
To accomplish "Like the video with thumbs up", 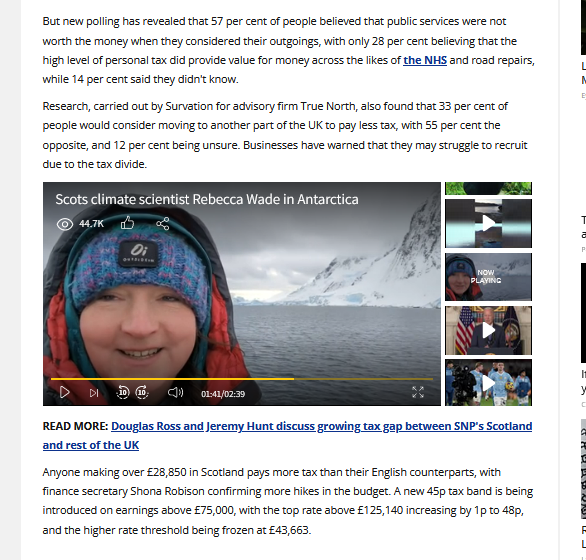I will click(x=127, y=223).
